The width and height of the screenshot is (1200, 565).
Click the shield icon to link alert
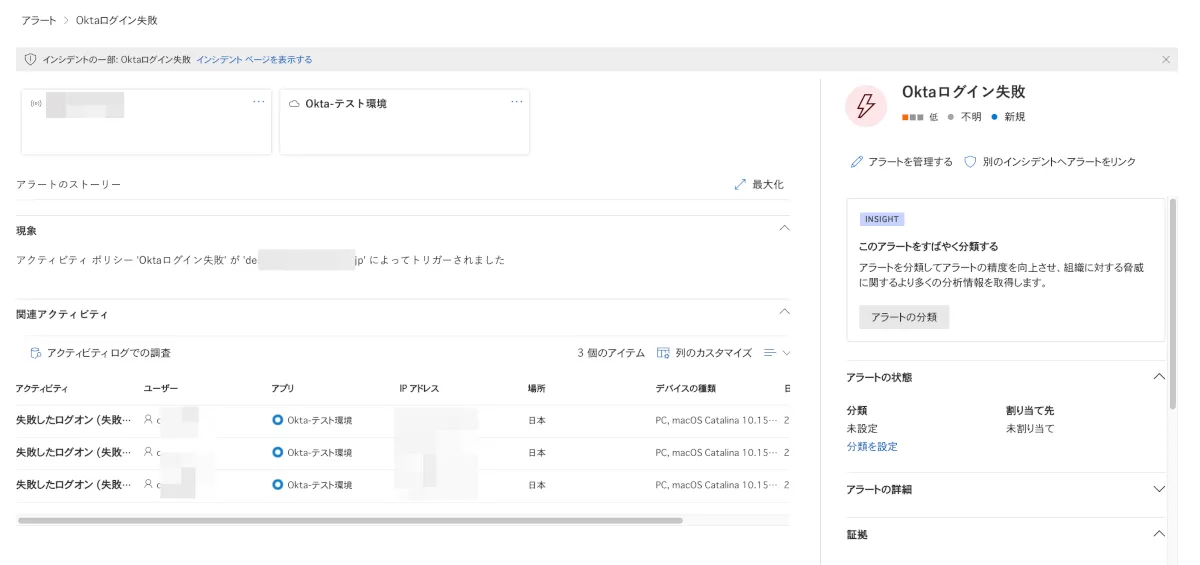pyautogui.click(x=970, y=162)
